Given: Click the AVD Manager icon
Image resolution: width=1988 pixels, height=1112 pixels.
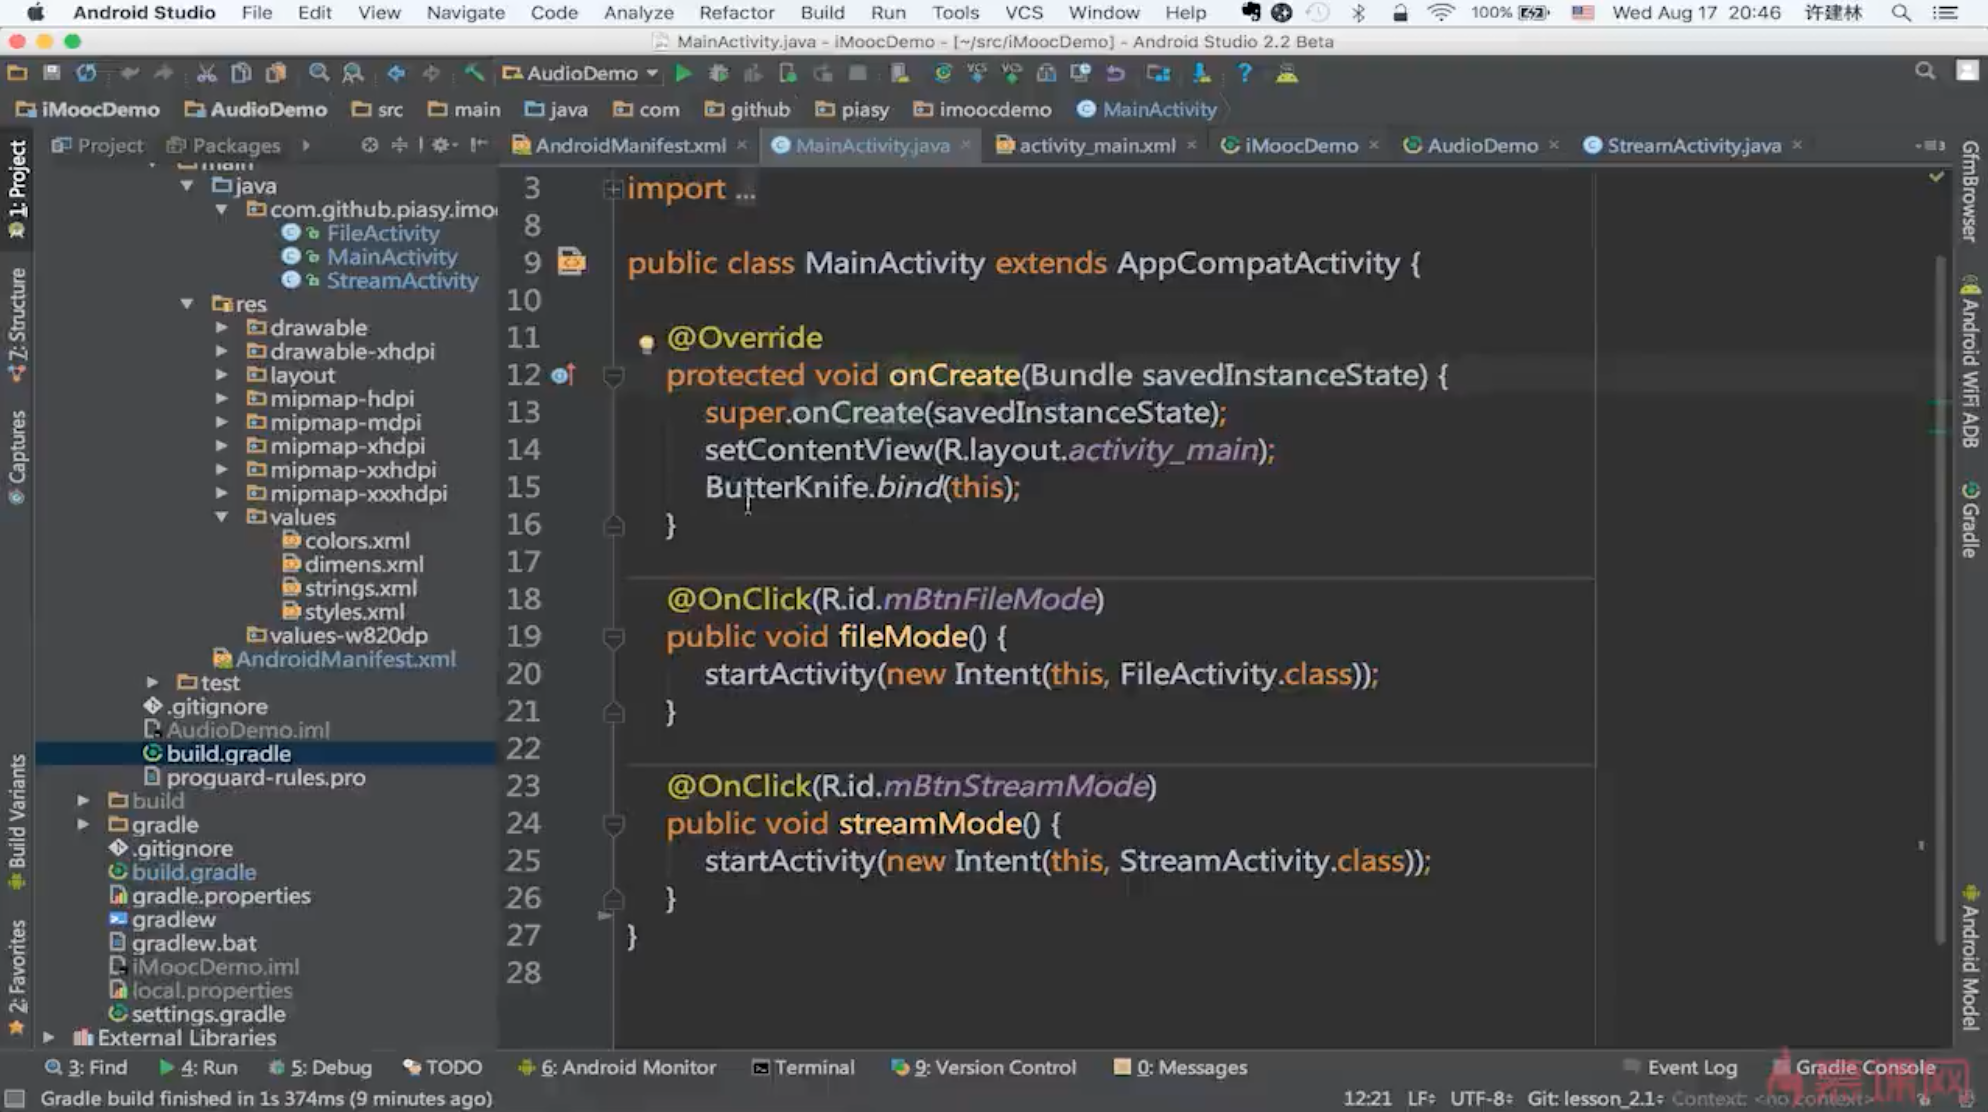Looking at the screenshot, I should pos(900,73).
